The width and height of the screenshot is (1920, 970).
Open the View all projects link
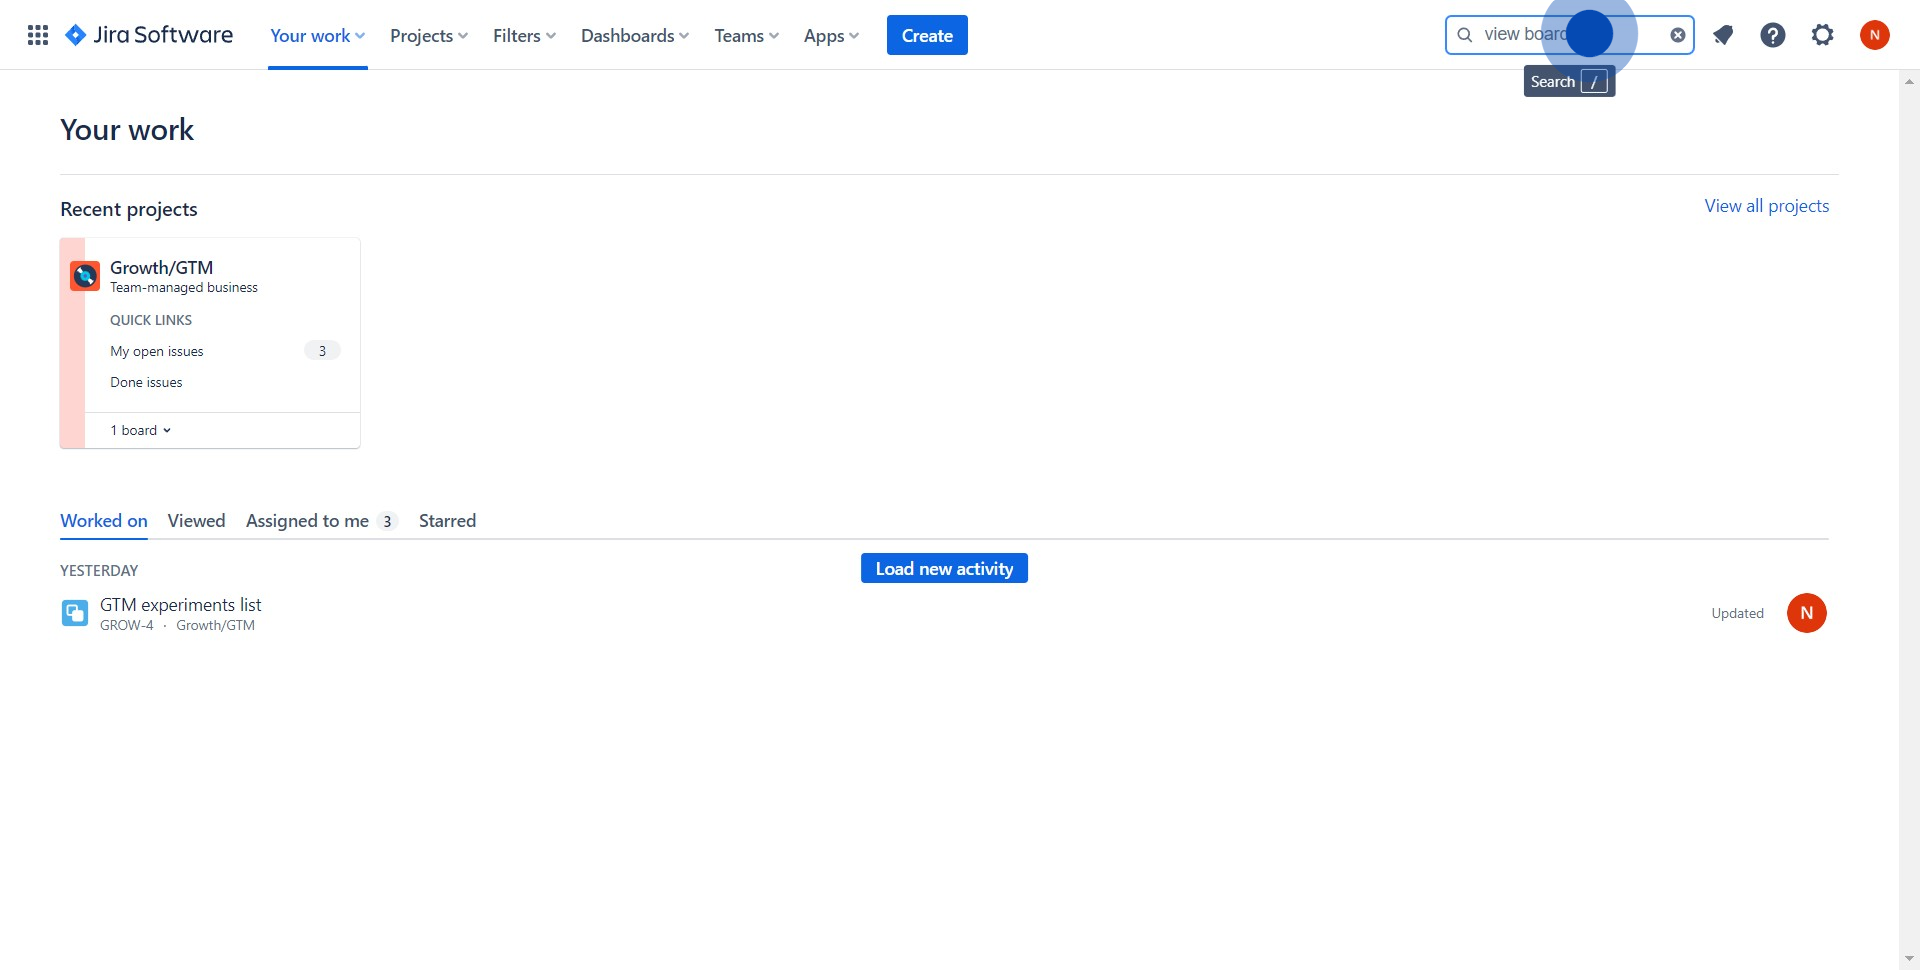pos(1766,206)
